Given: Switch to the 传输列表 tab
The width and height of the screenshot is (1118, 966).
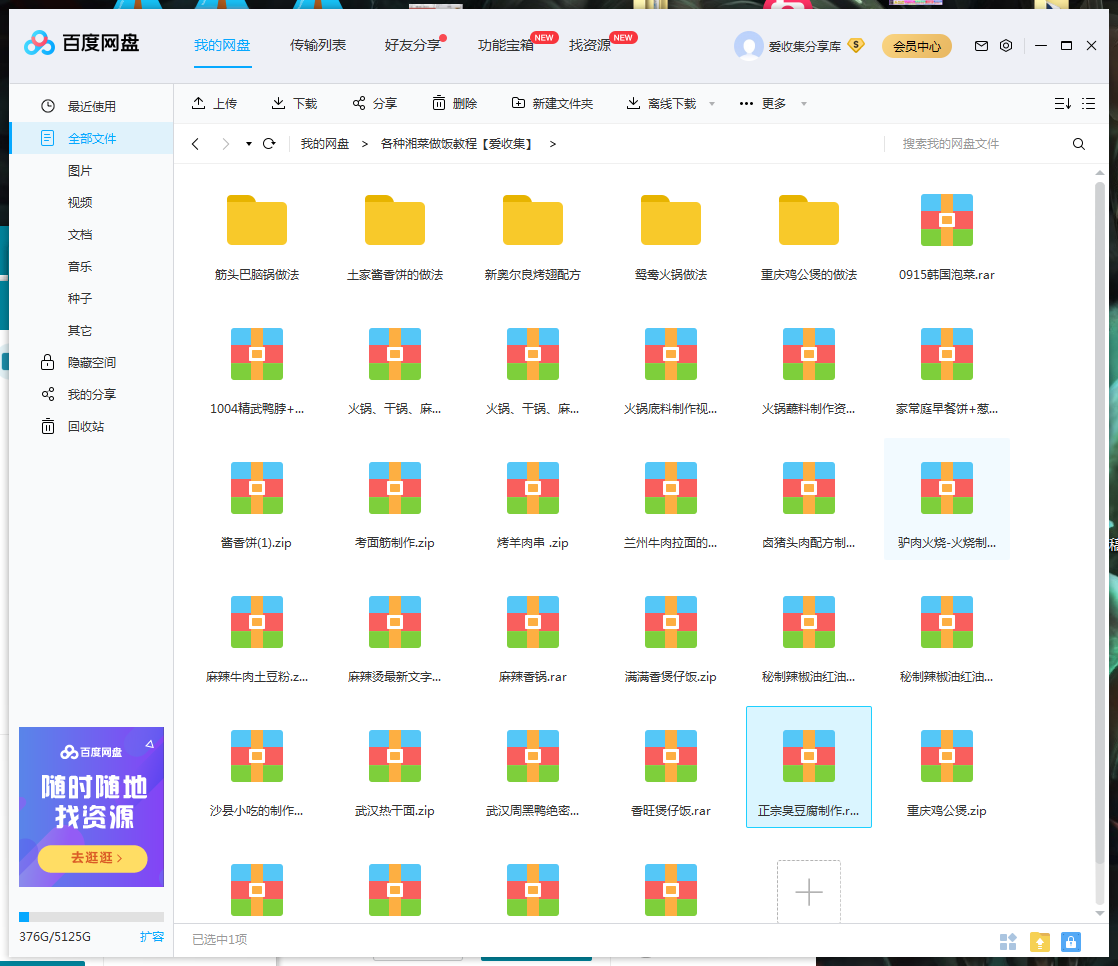Looking at the screenshot, I should (x=318, y=45).
